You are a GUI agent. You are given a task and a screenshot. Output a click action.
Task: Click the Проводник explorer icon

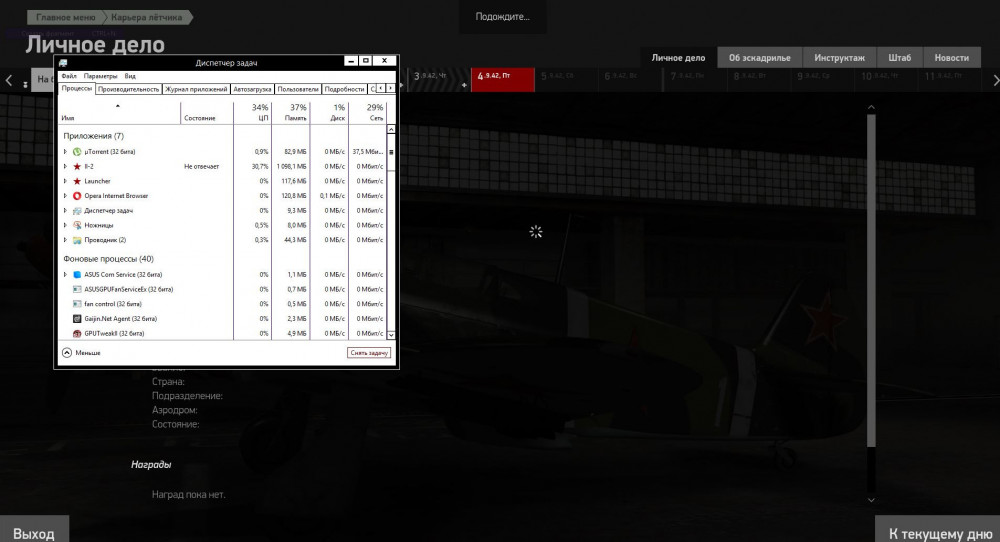tap(77, 240)
